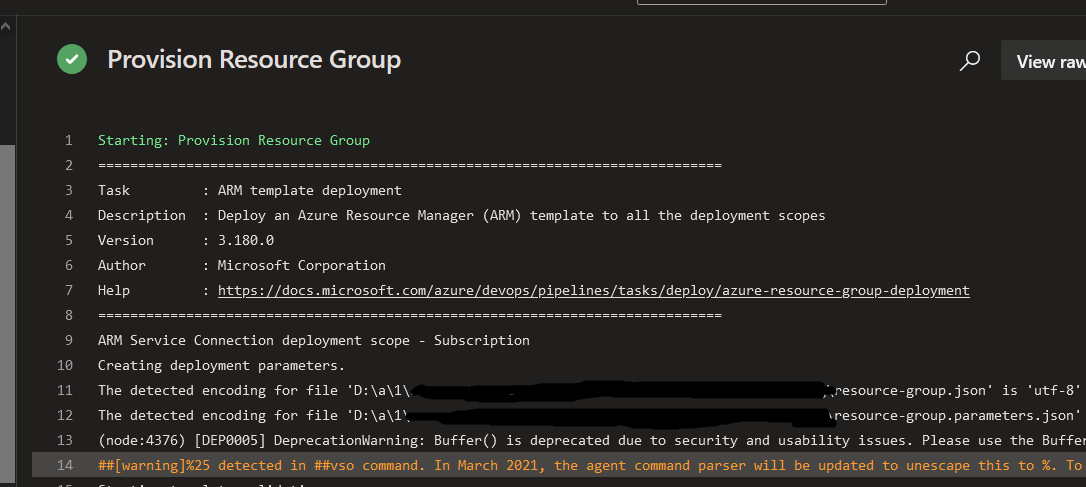Click line number 14 in gutter
The height and width of the screenshot is (487, 1086).
[64, 465]
